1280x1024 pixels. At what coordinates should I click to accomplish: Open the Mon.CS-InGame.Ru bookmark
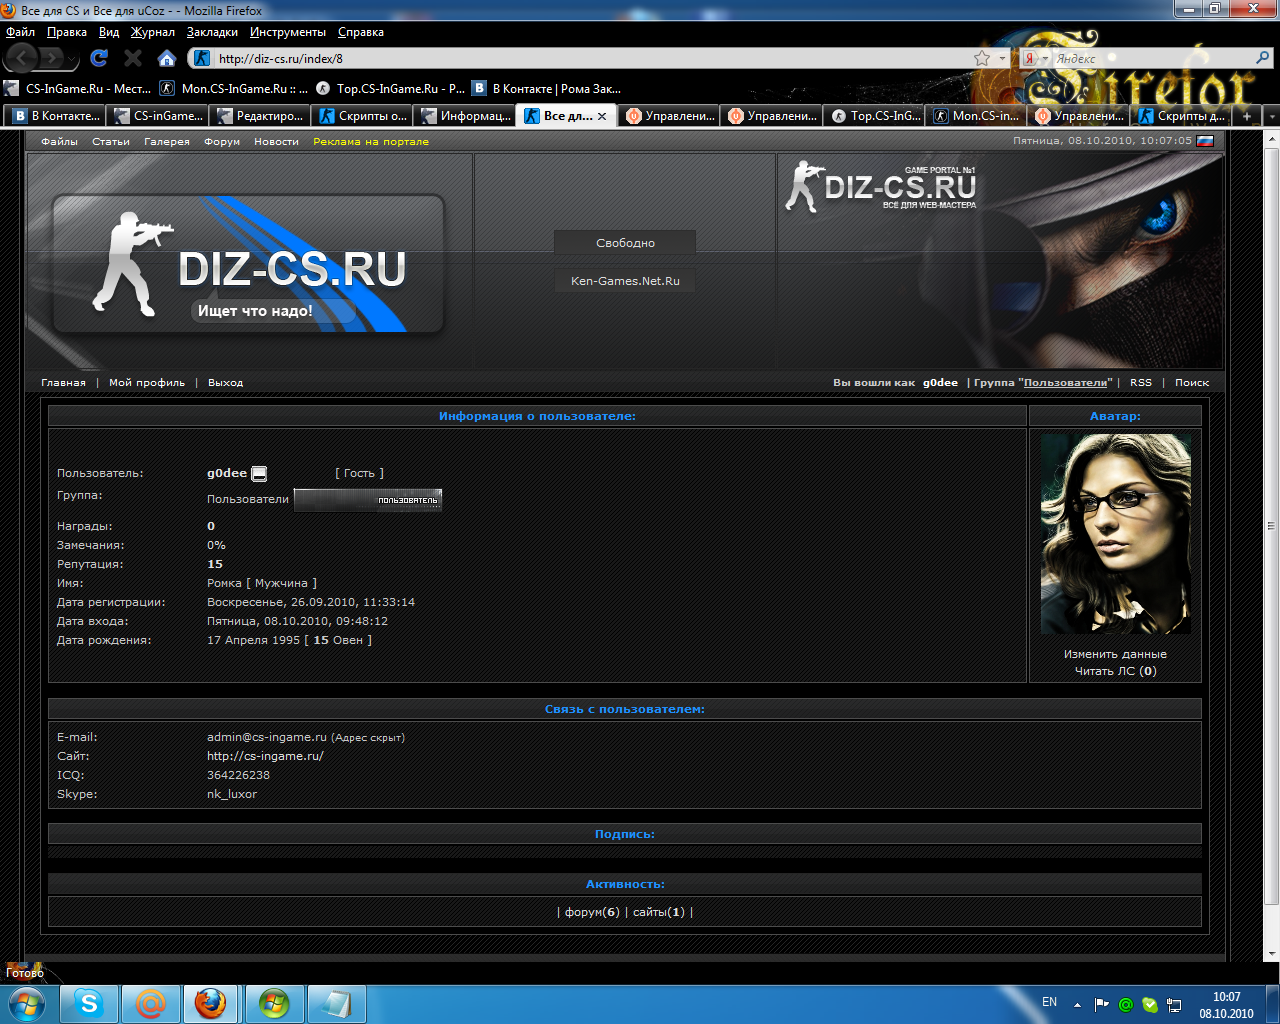pos(234,88)
